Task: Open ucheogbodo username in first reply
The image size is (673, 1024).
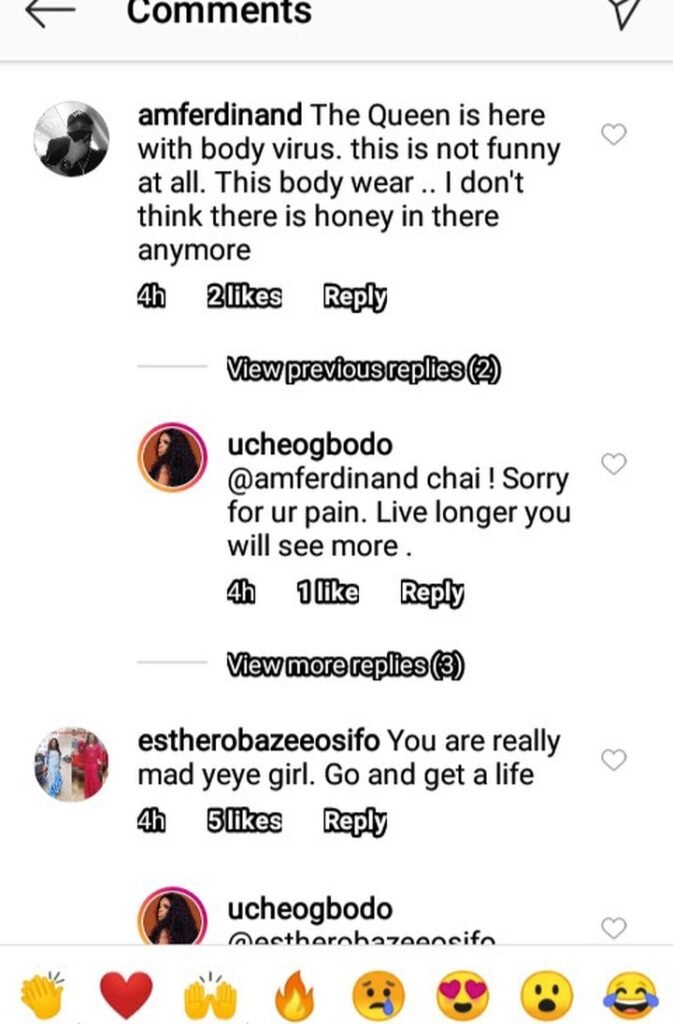Action: (x=310, y=444)
